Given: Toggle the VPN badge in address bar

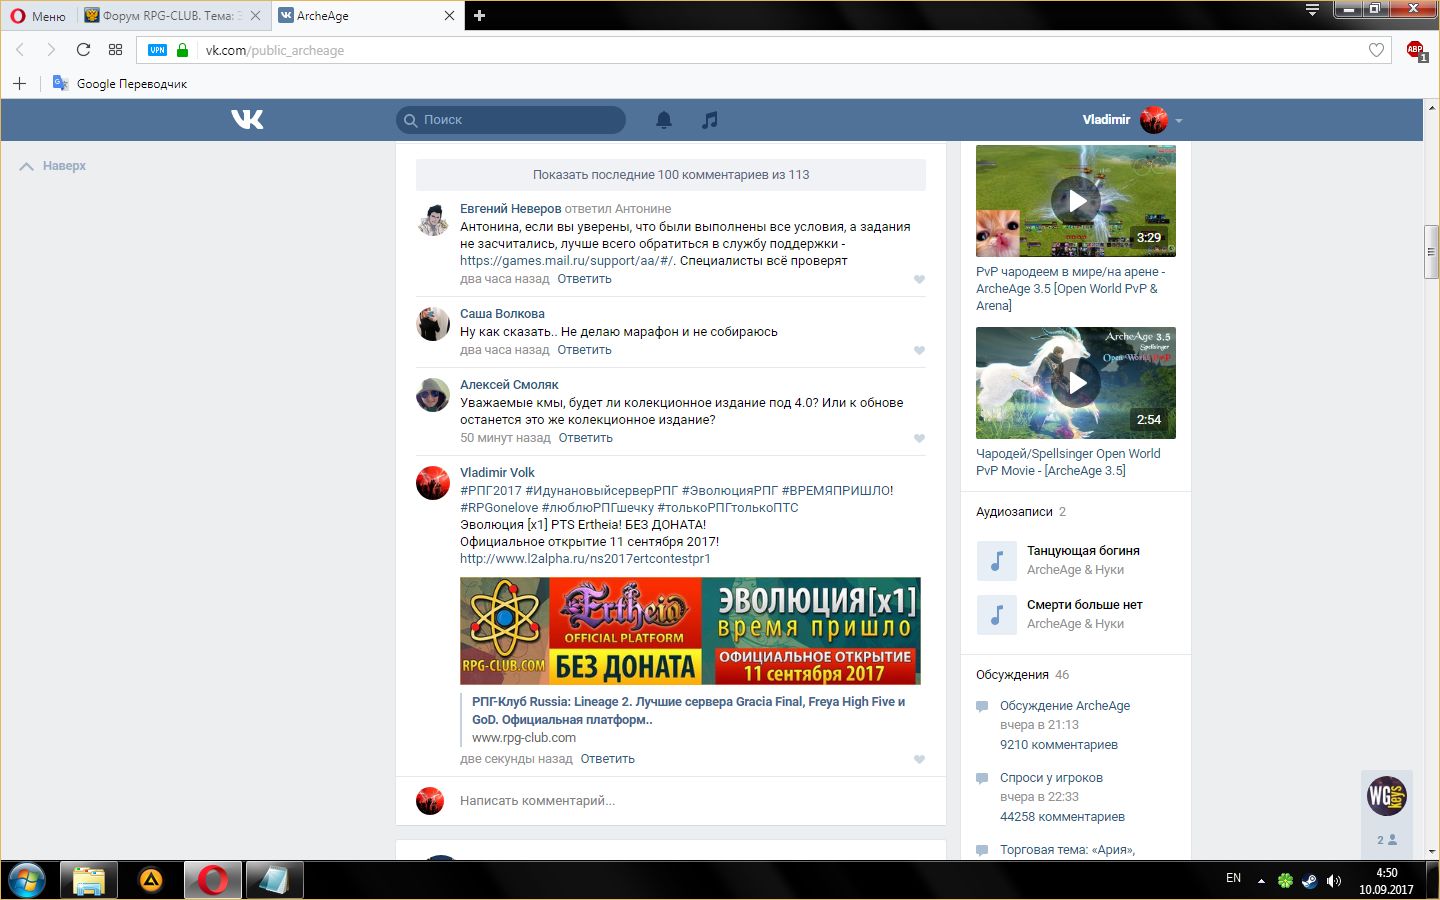Looking at the screenshot, I should pos(157,50).
